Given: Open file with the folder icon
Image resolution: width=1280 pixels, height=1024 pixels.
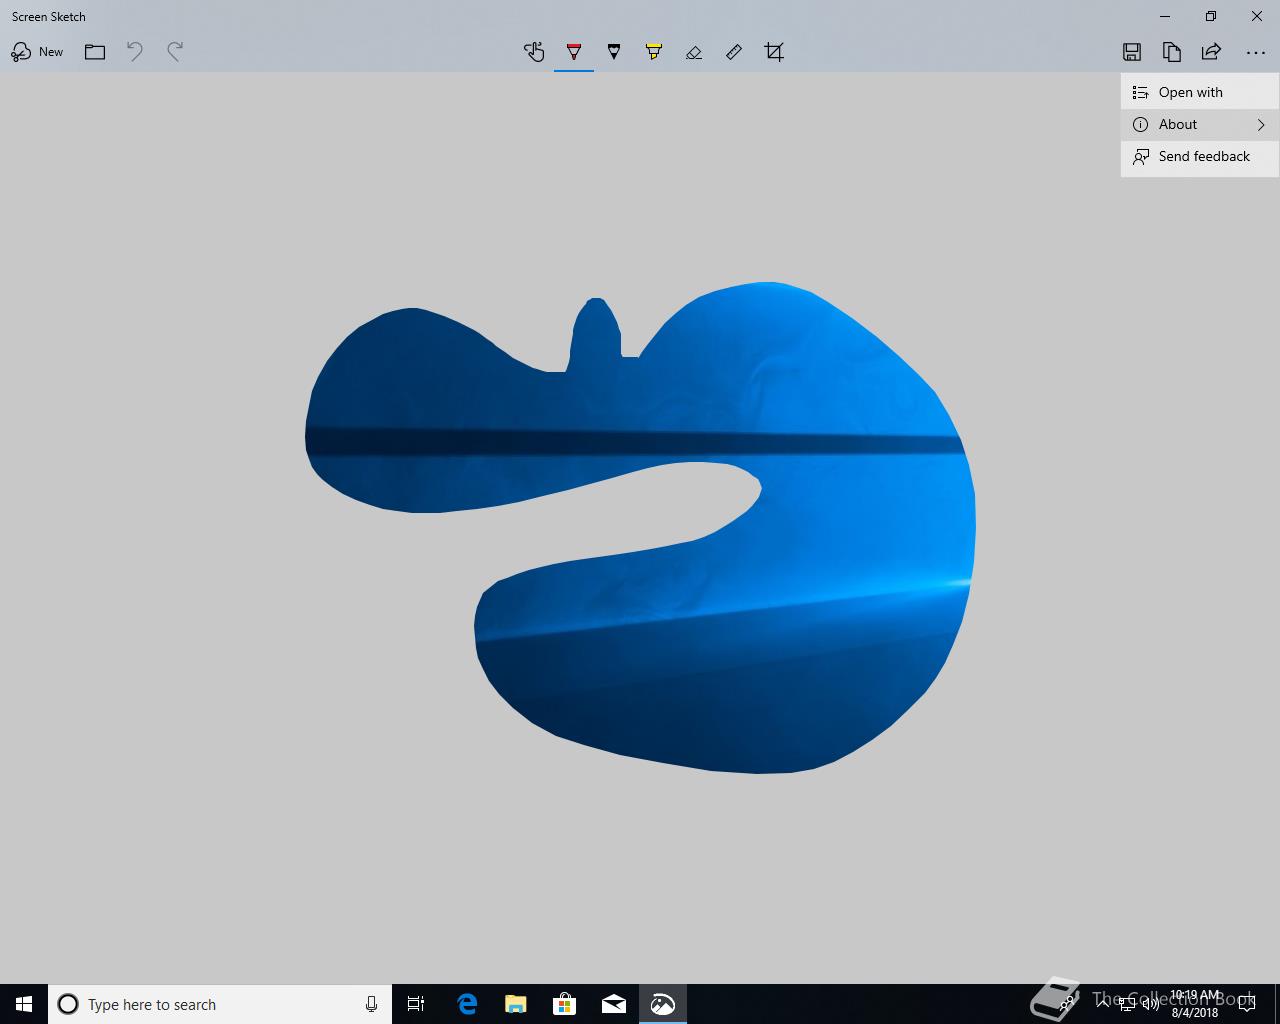Looking at the screenshot, I should click(x=95, y=52).
